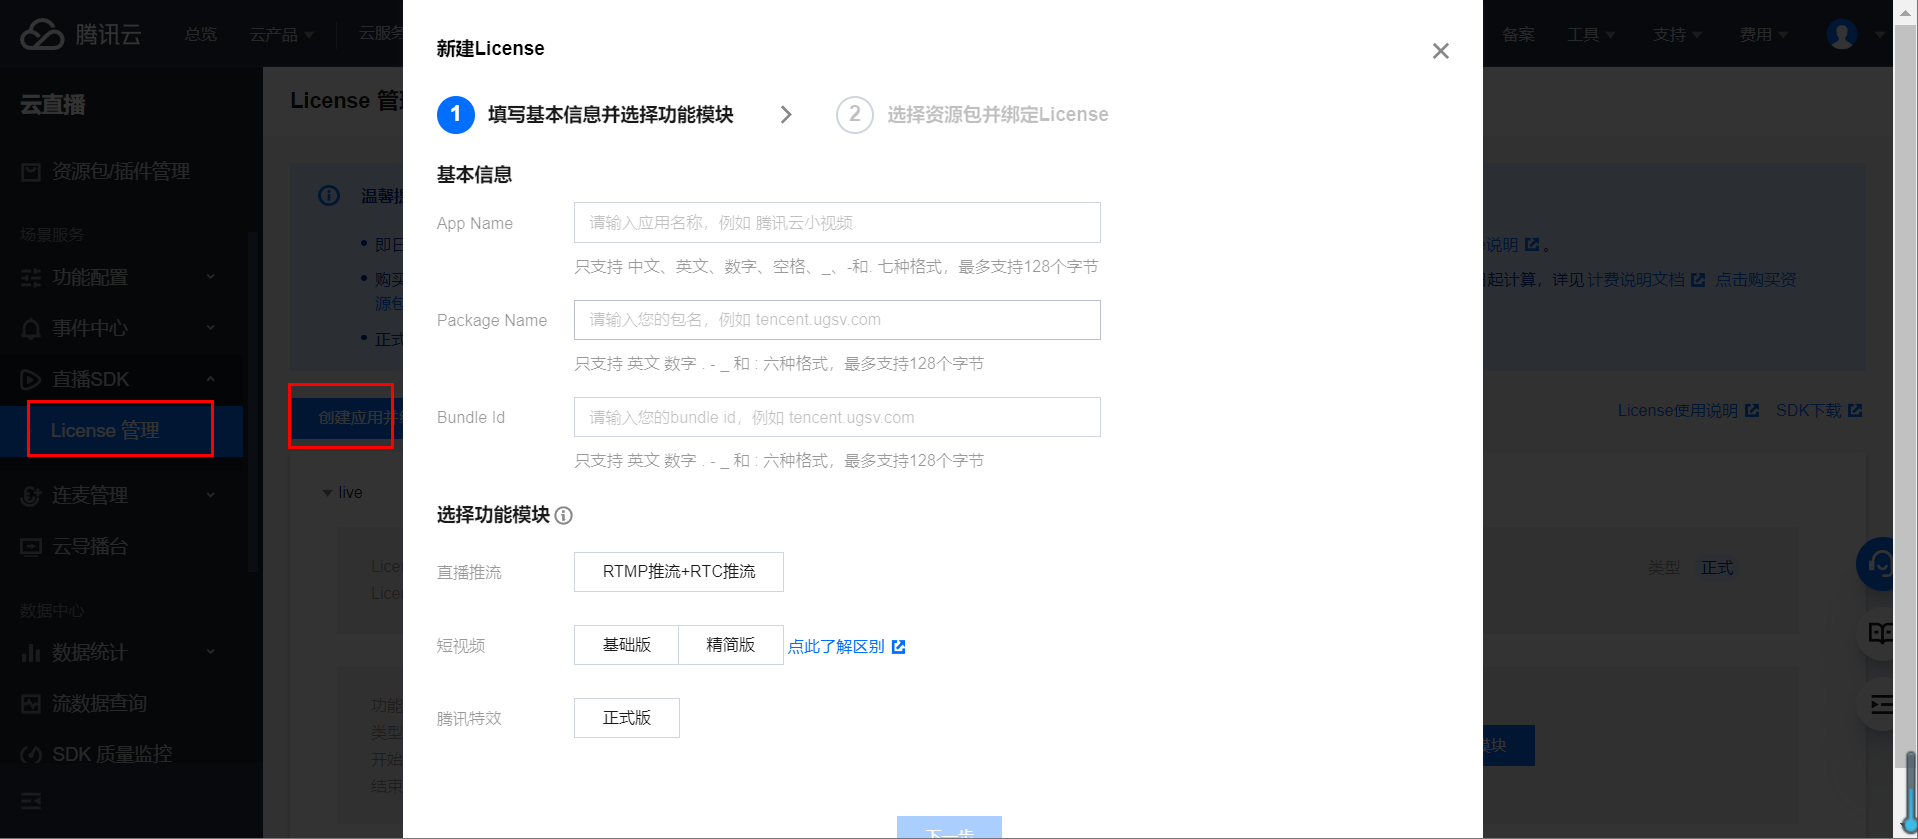Select the RTMP推流+RTC推流 option
This screenshot has height=839, width=1918.
click(678, 572)
